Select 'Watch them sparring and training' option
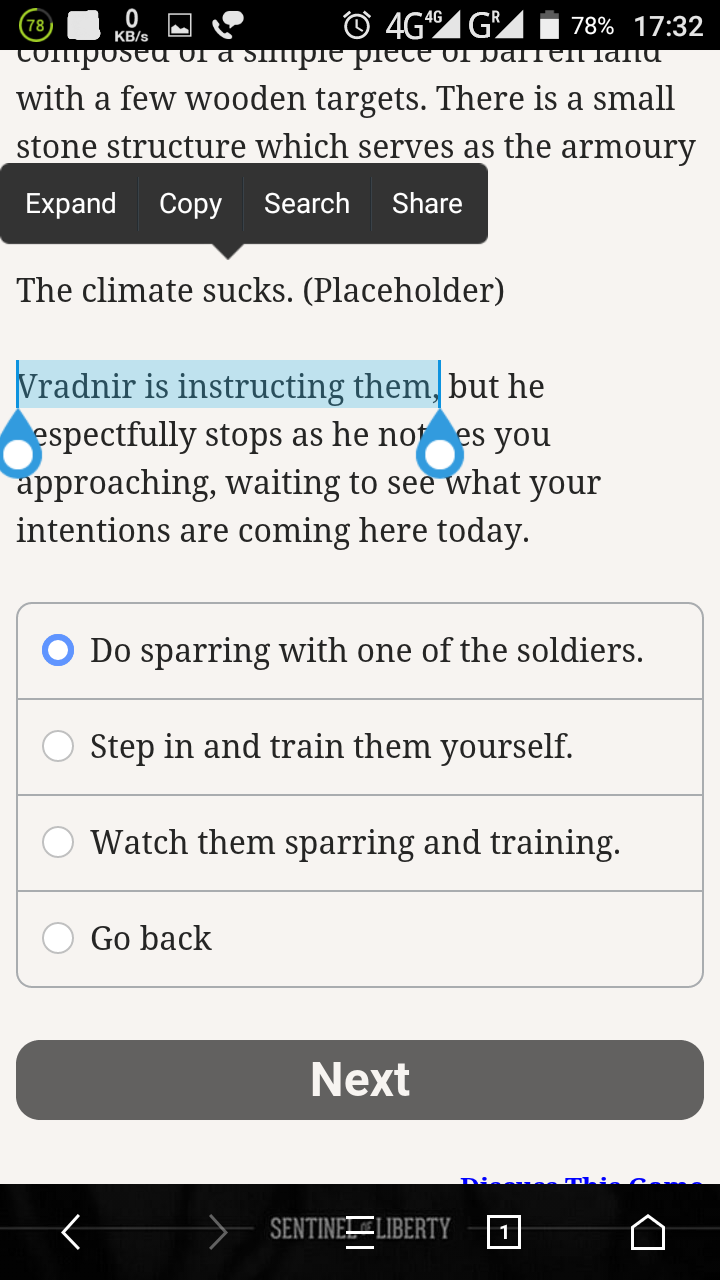 pos(360,843)
